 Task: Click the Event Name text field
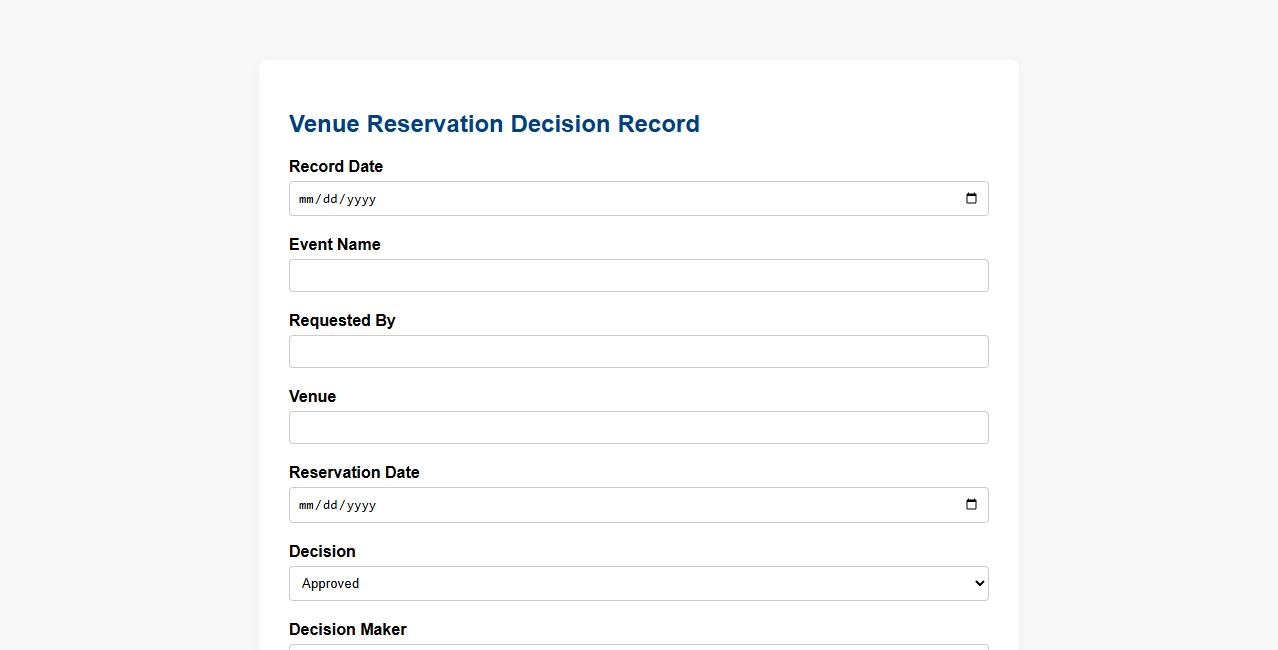(638, 276)
